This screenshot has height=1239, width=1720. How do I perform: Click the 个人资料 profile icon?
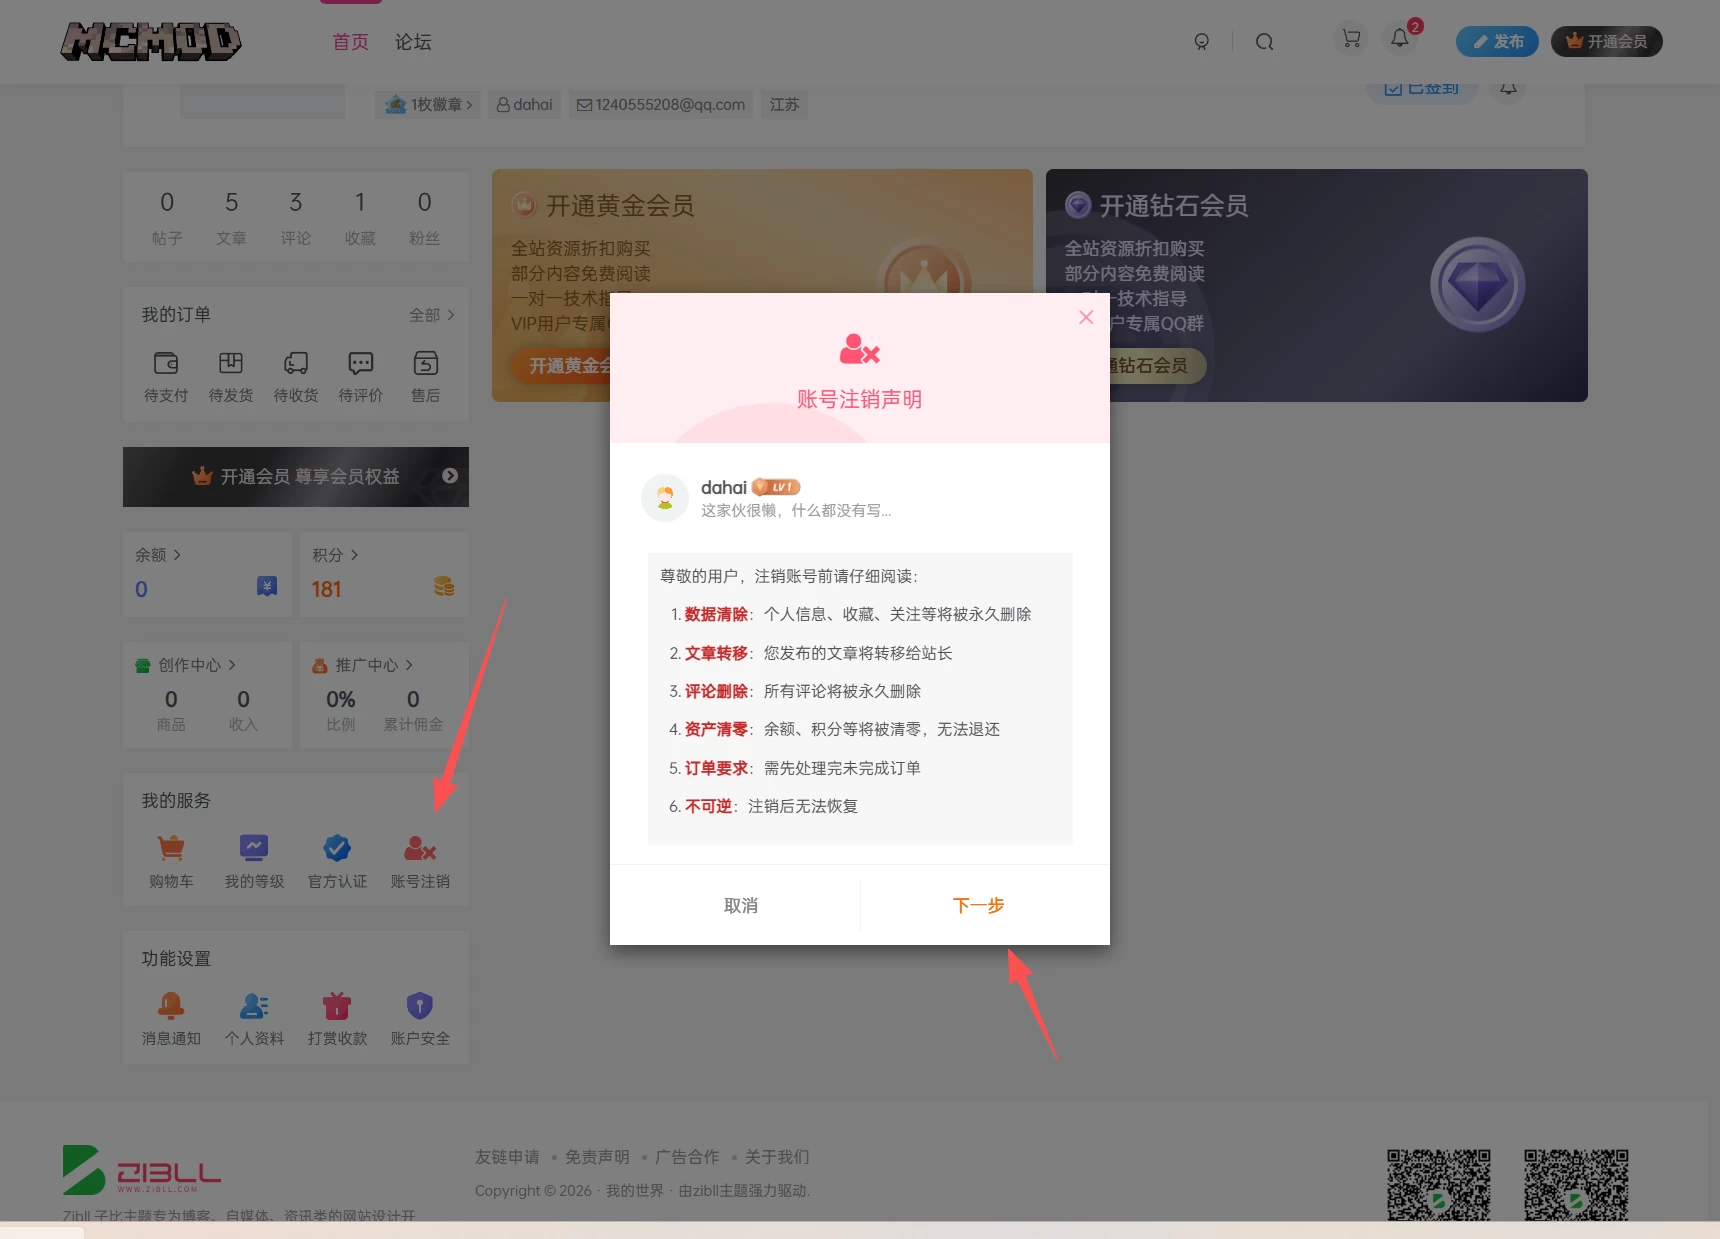pyautogui.click(x=253, y=1016)
